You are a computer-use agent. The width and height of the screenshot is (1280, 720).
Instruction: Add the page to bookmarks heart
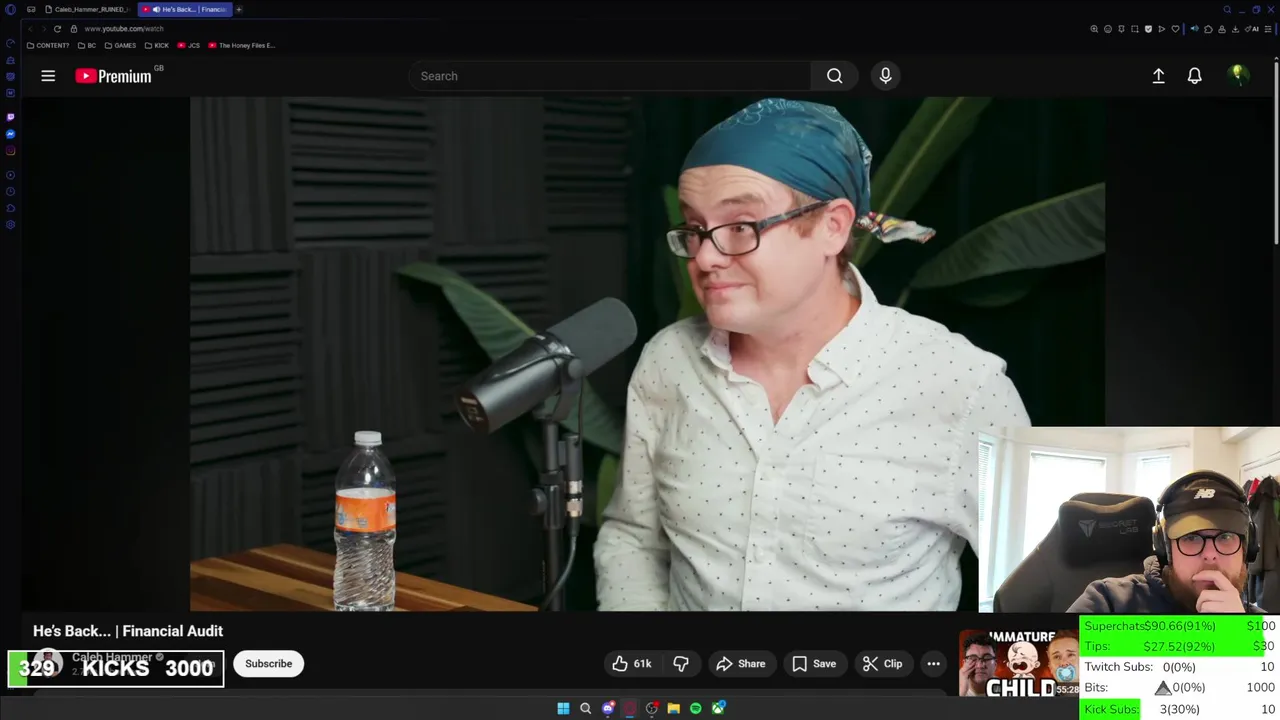pos(1175,29)
